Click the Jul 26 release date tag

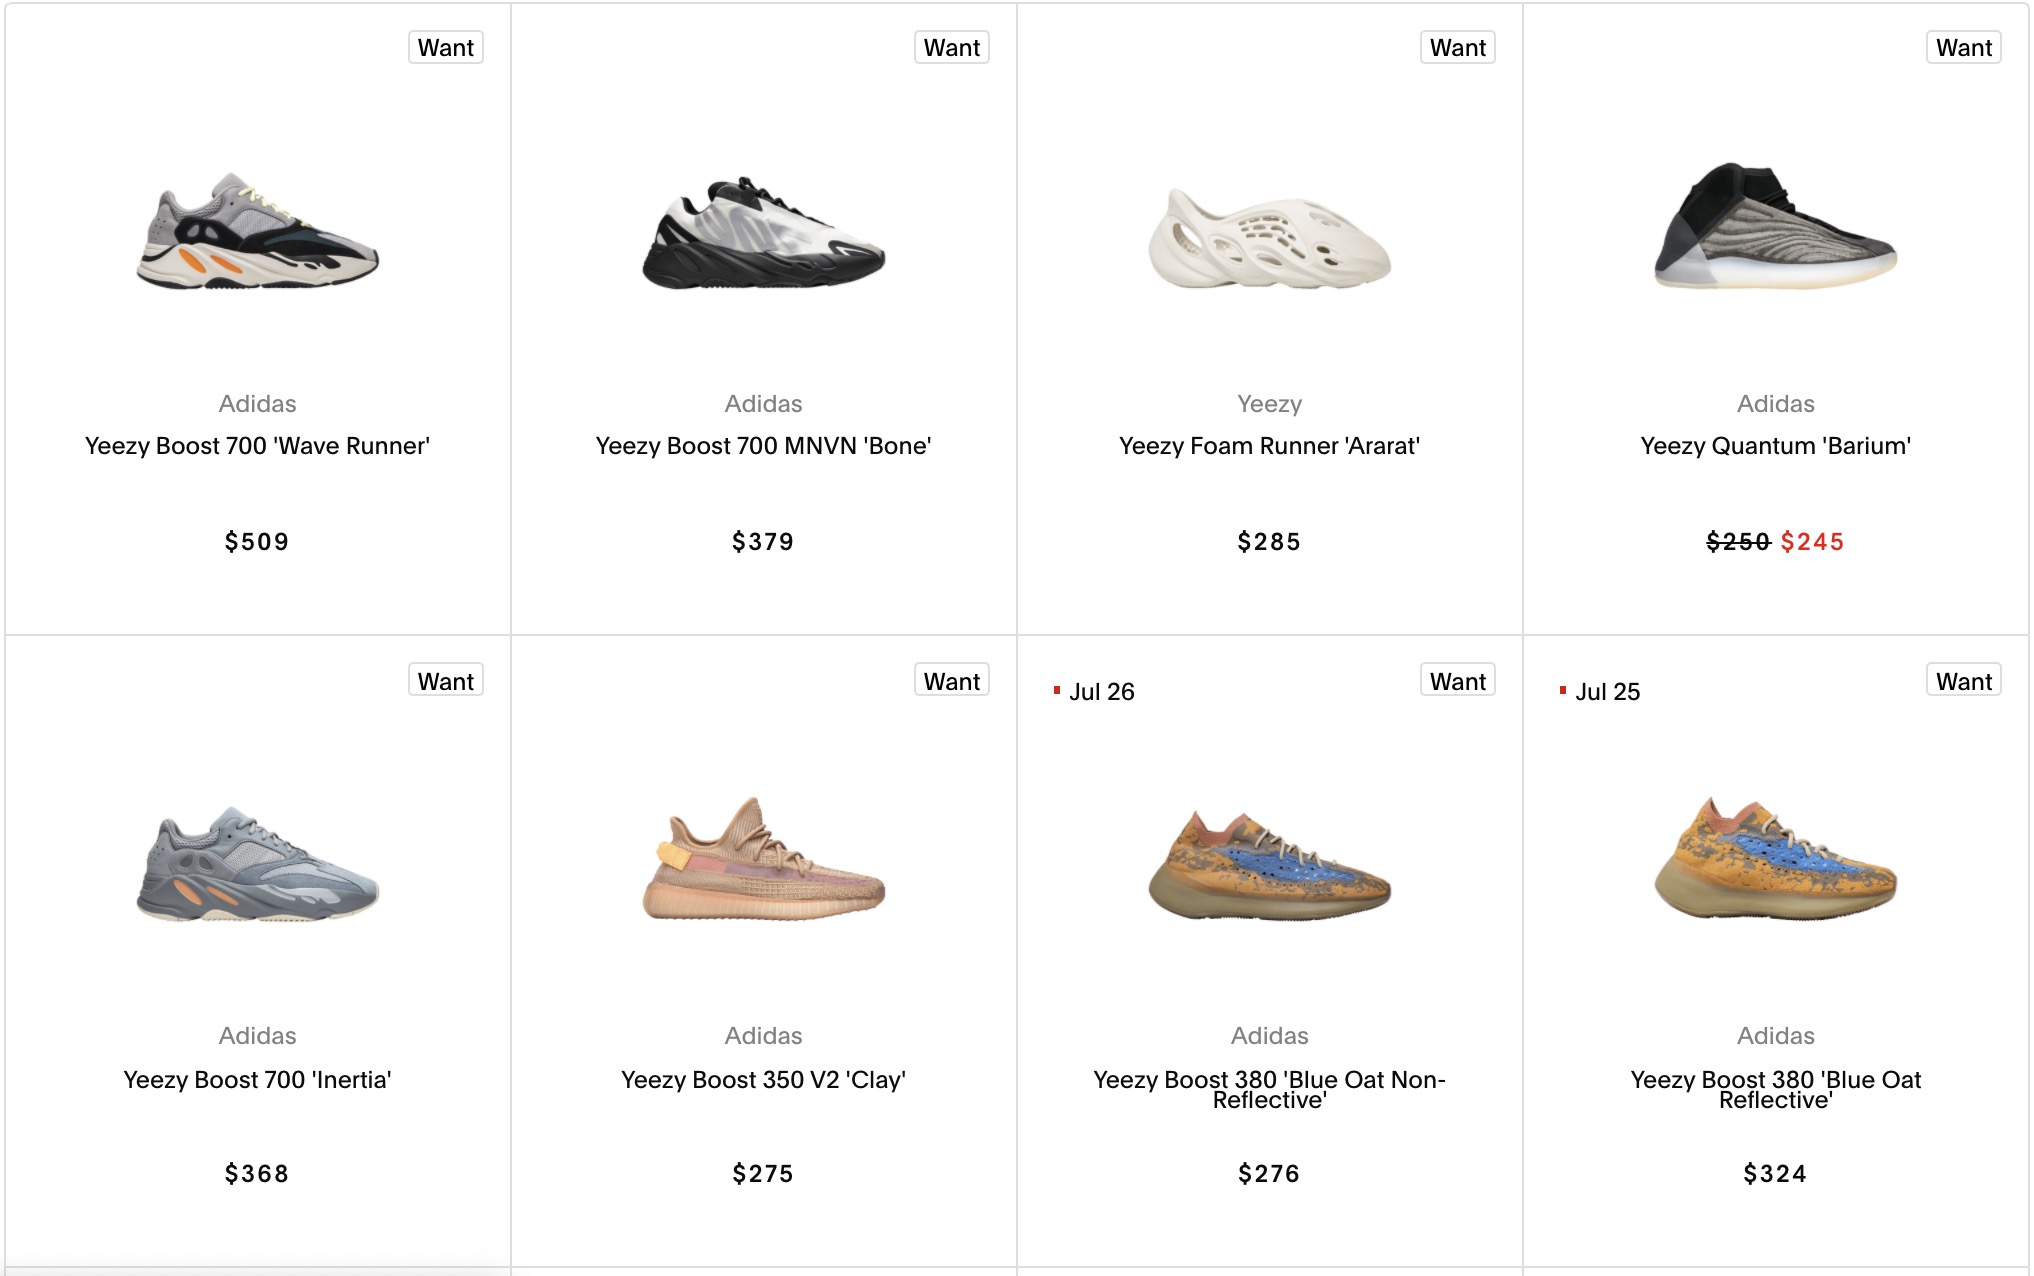[x=1101, y=692]
